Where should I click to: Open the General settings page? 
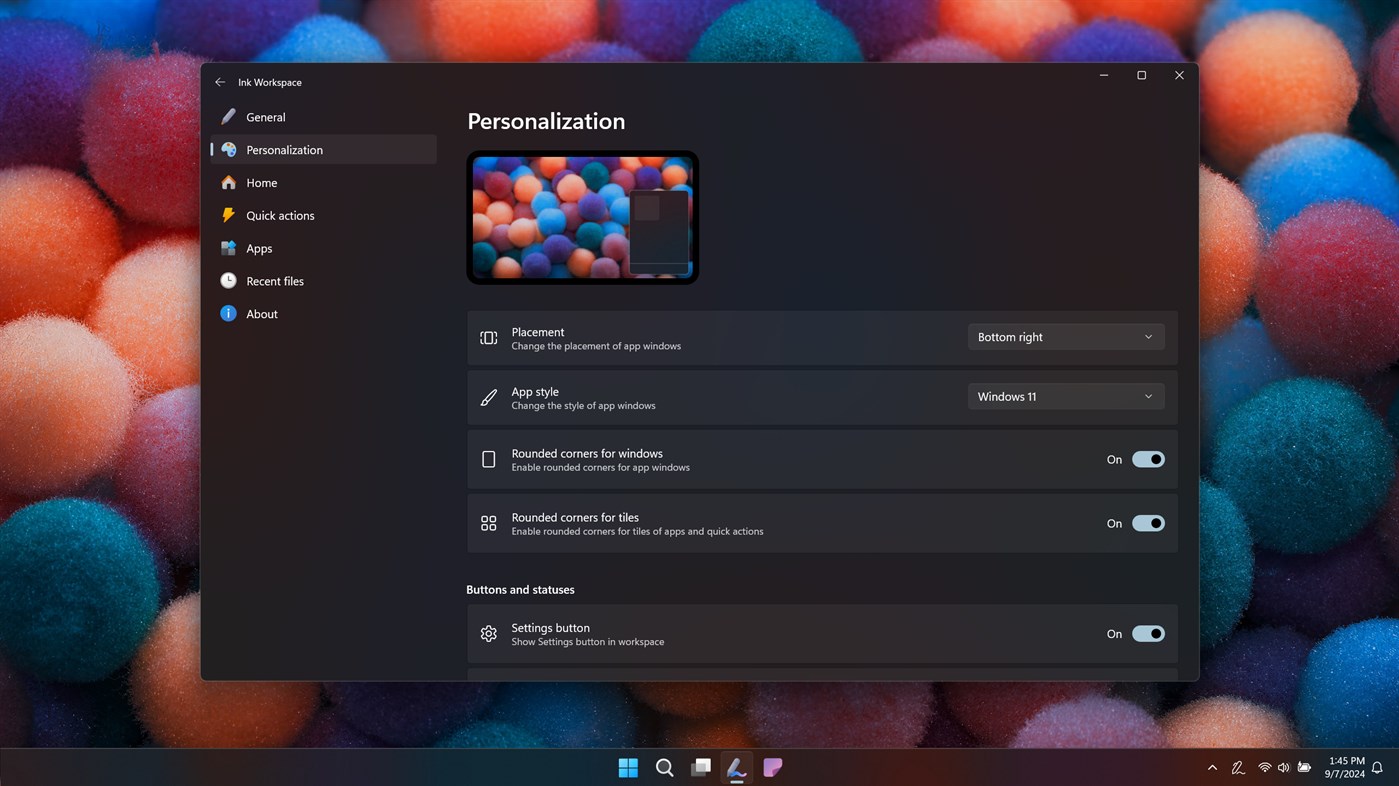pos(324,117)
